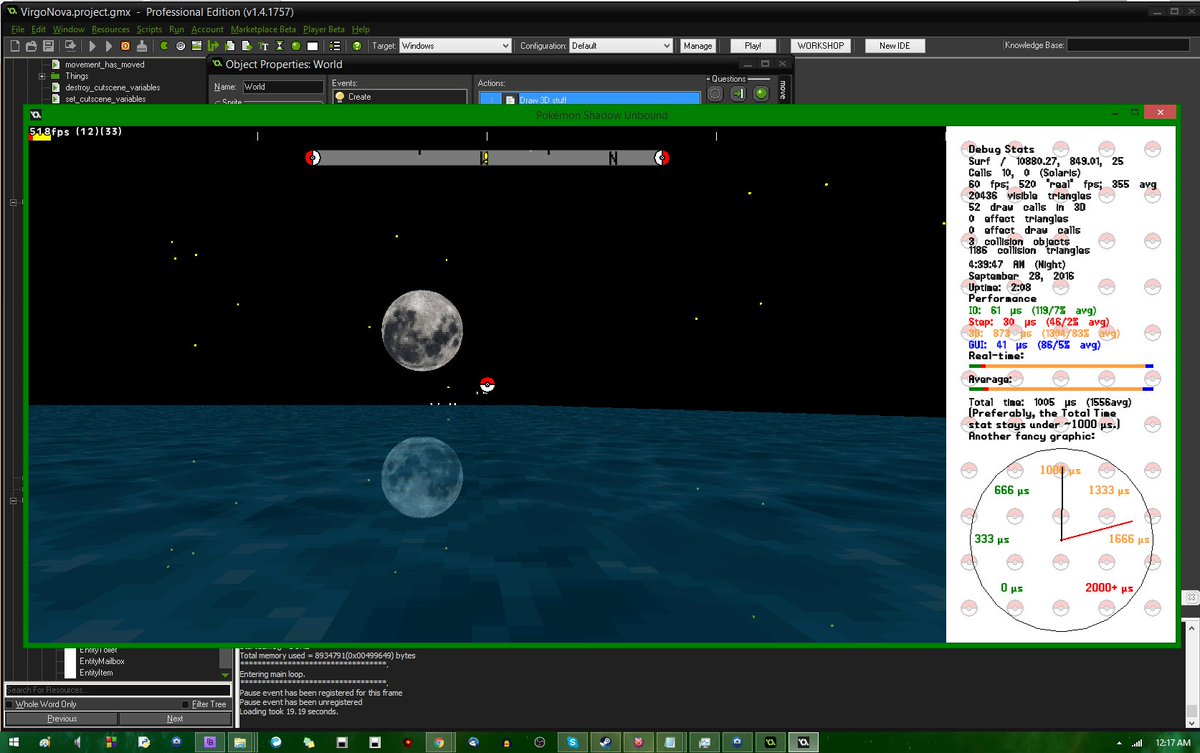The height and width of the screenshot is (753, 1200).
Task: Open help via green question mark icon
Action: [356, 46]
